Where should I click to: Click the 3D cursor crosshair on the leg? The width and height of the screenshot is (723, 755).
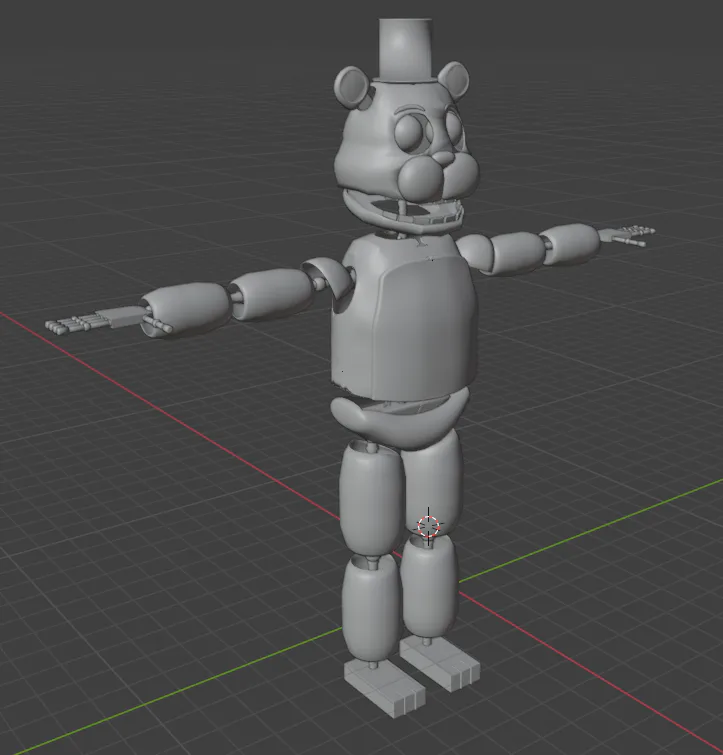[x=428, y=526]
